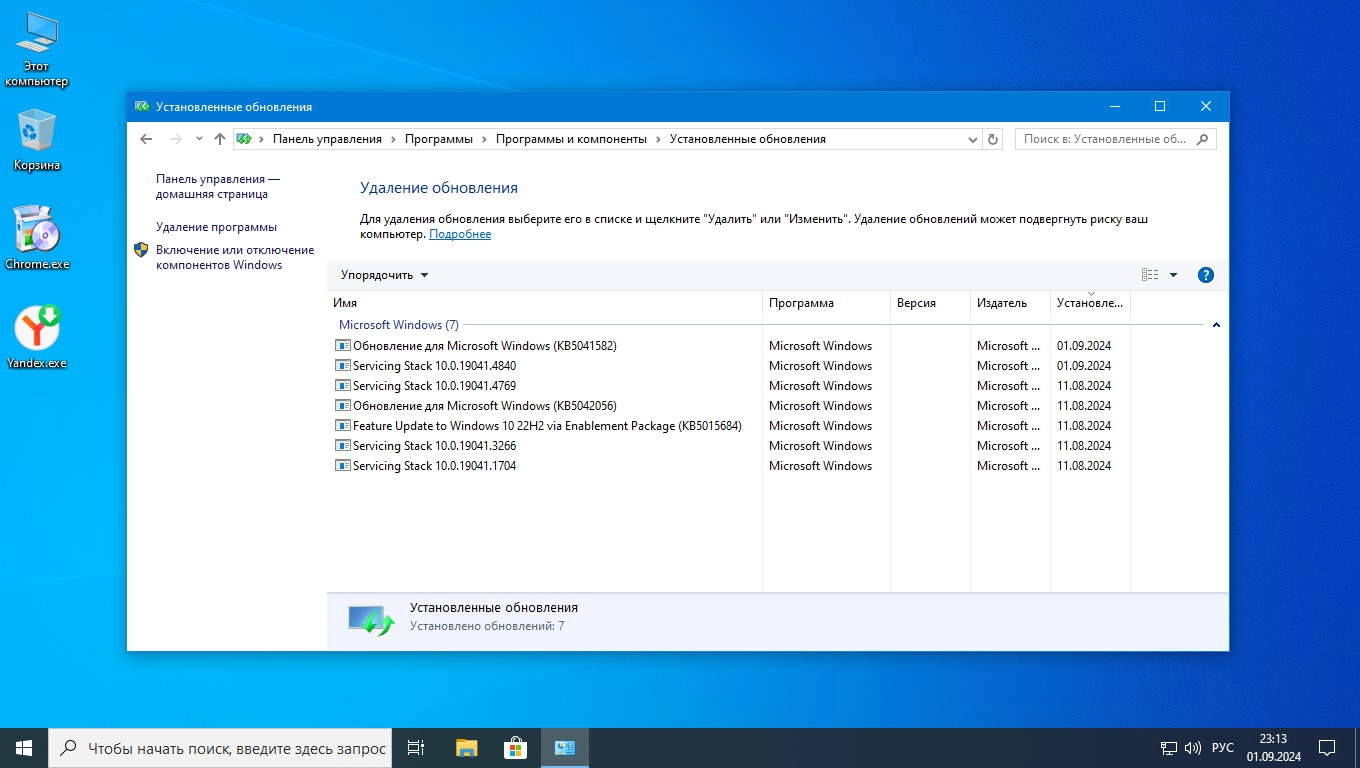Refresh the installed updates list
The width and height of the screenshot is (1360, 768).
(x=993, y=139)
